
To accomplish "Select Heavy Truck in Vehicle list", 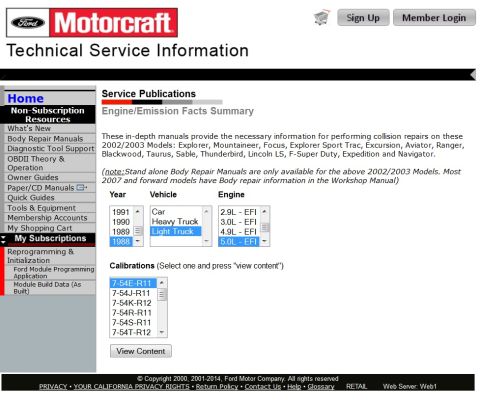I will [176, 221].
